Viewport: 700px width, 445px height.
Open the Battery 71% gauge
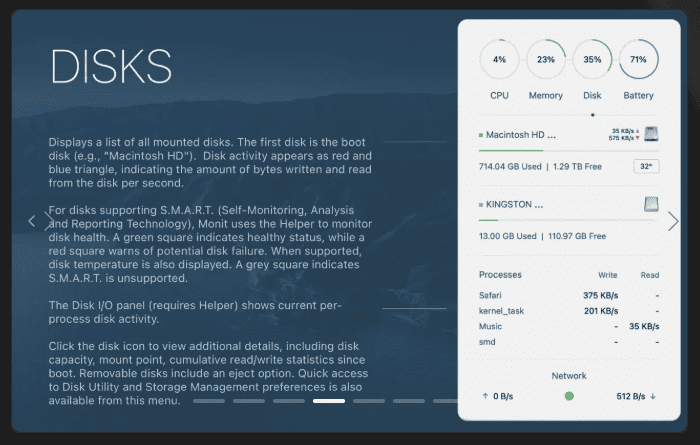[638, 59]
